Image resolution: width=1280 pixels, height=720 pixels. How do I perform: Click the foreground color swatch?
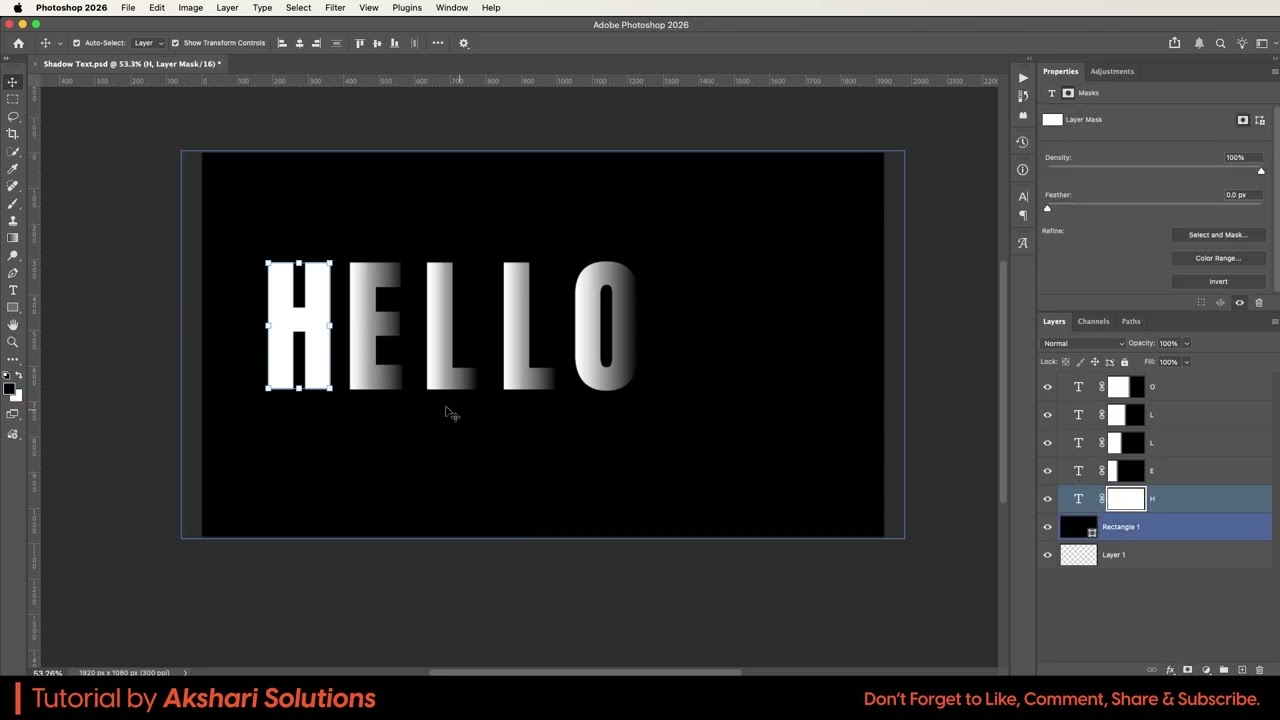pos(8,388)
